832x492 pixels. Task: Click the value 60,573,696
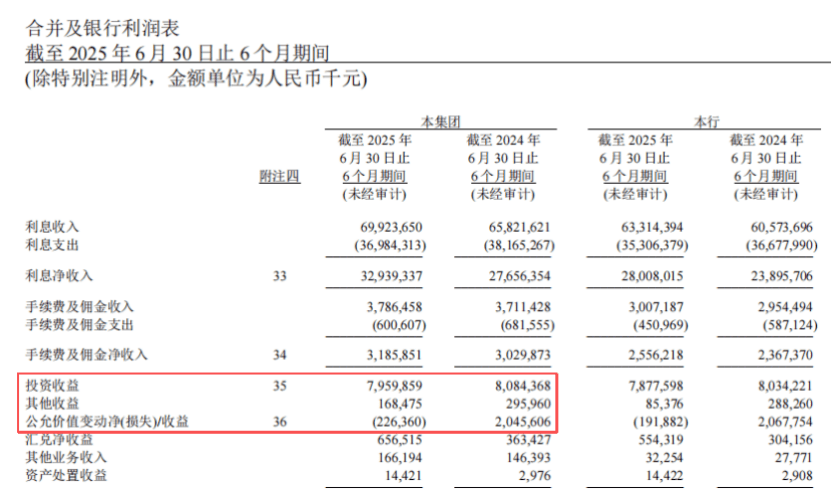click(782, 227)
